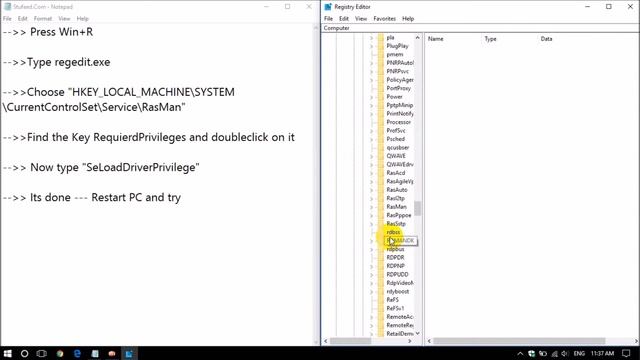Select the RdpVideoMiniport tree item
The height and width of the screenshot is (360, 640).
(400, 283)
